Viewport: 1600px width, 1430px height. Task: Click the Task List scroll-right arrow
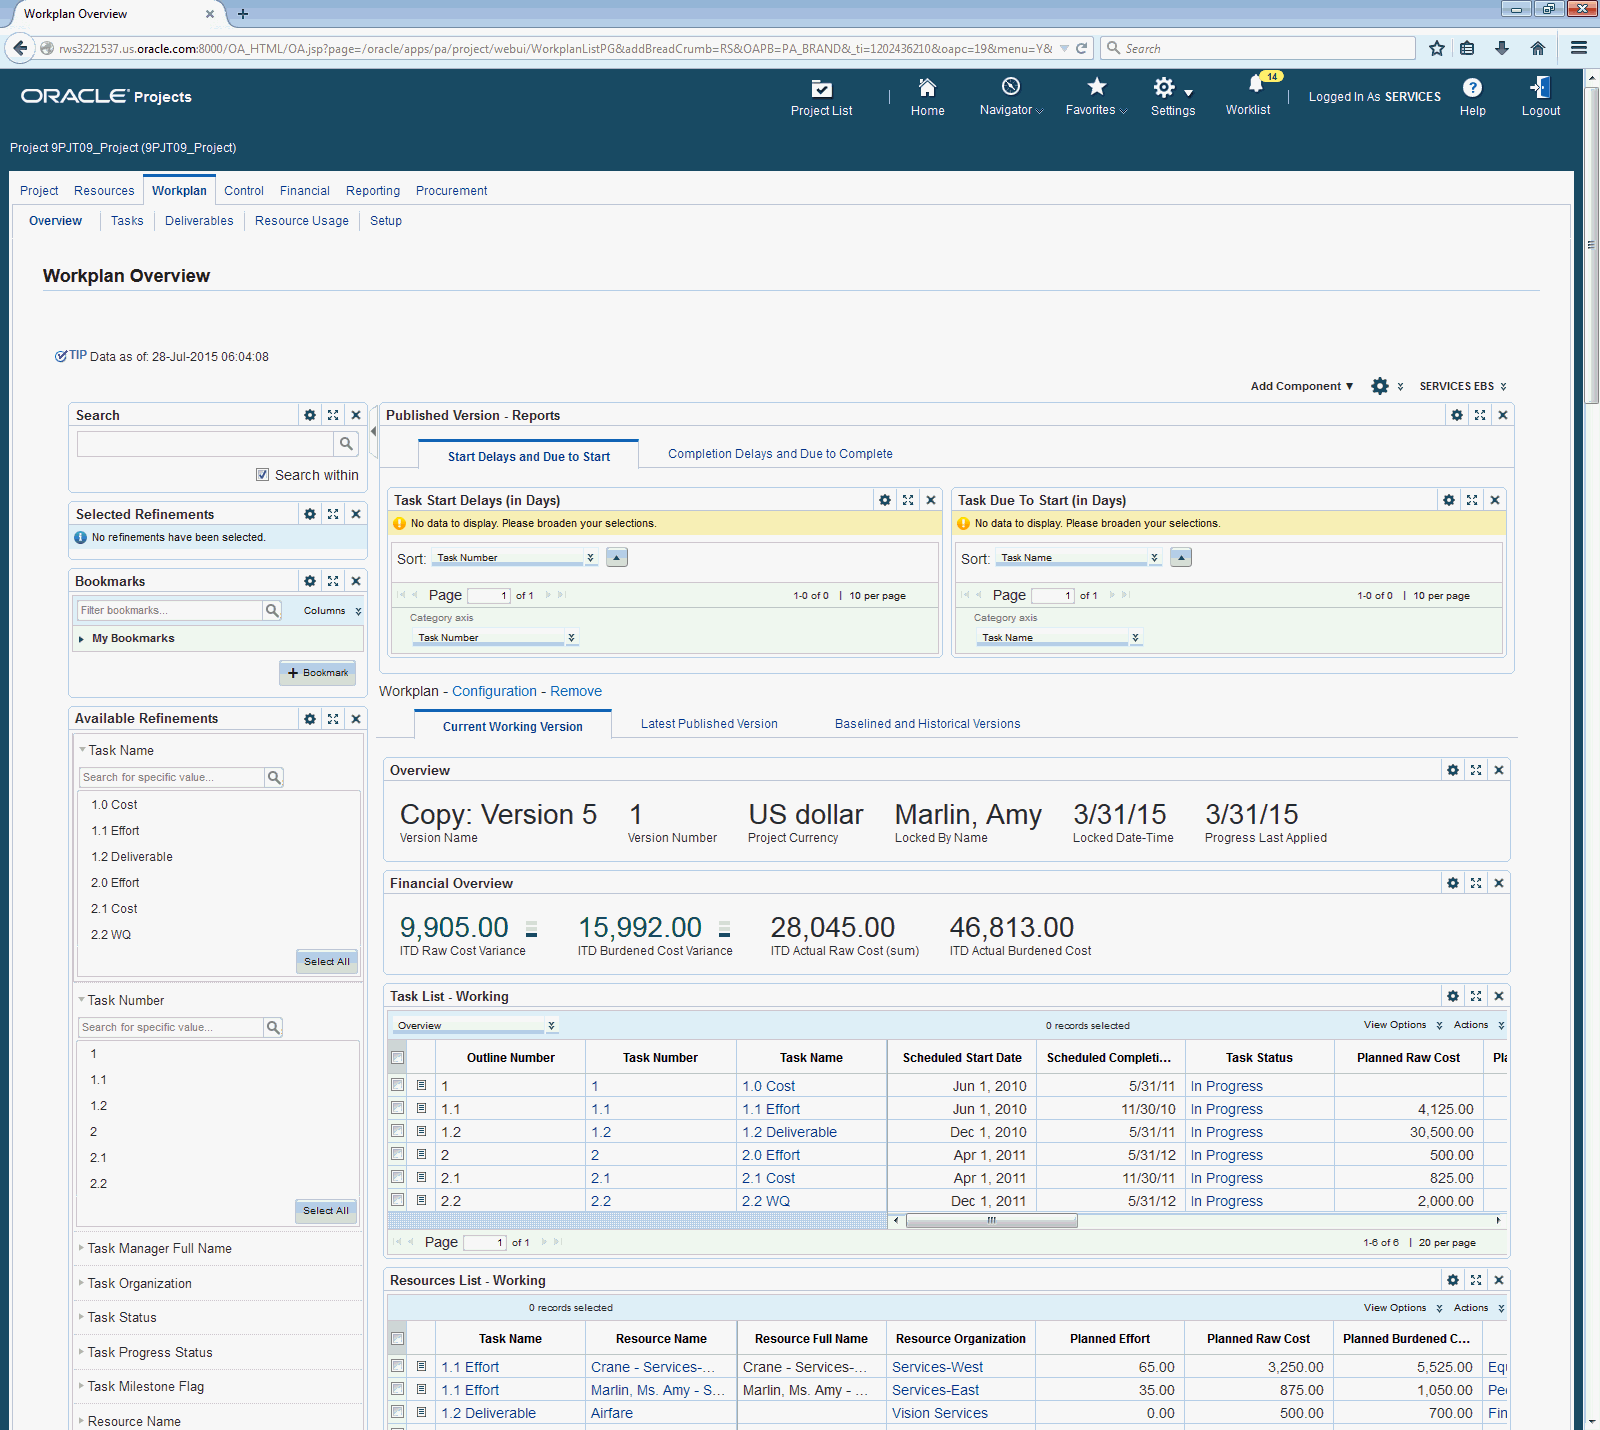coord(1498,1220)
